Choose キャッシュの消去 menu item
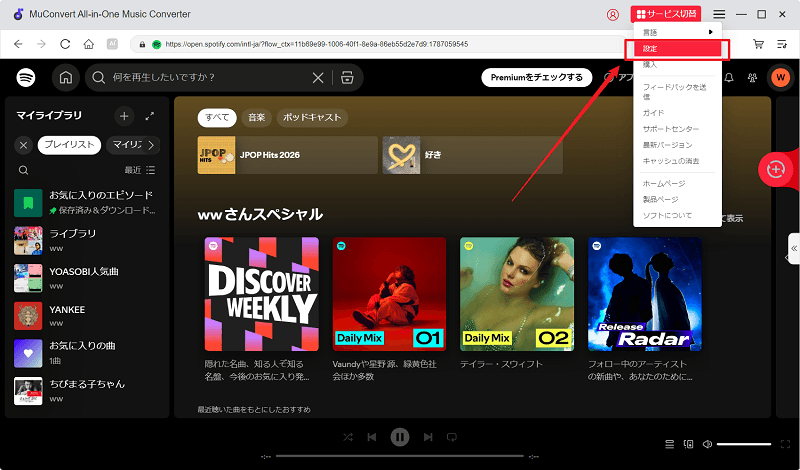Image resolution: width=800 pixels, height=470 pixels. click(677, 161)
